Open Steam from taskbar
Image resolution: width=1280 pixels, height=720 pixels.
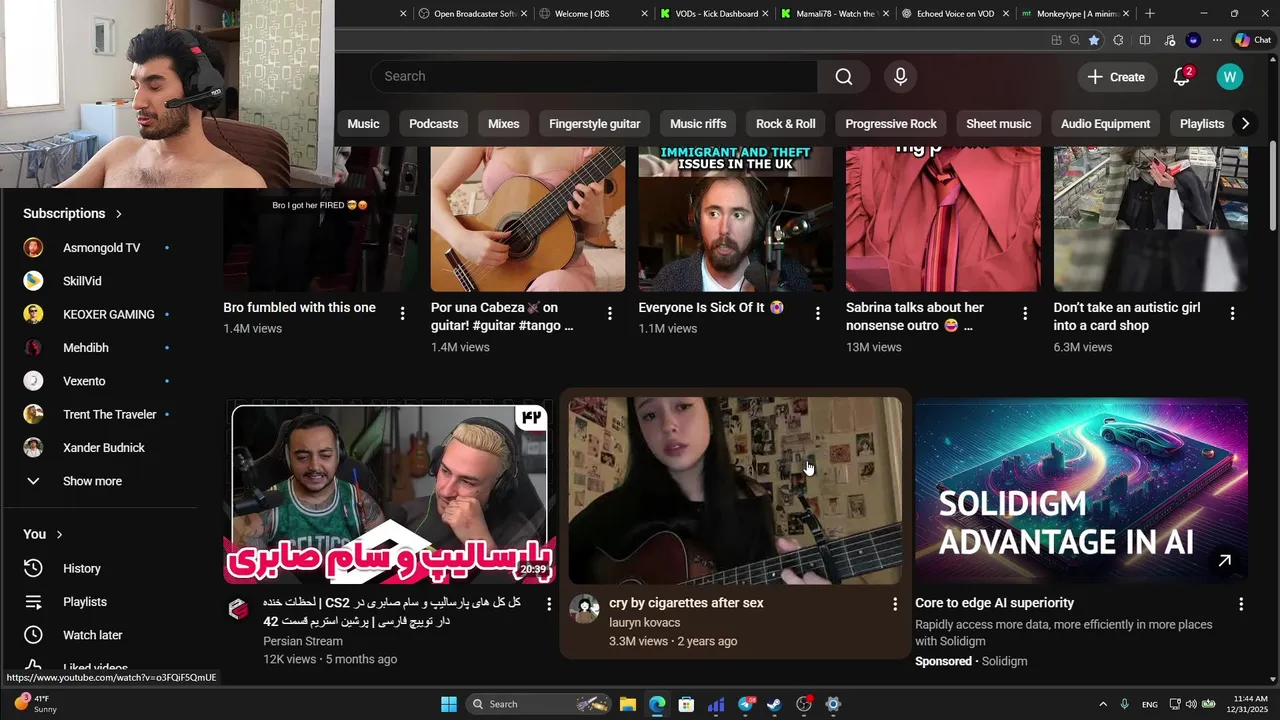pos(774,704)
